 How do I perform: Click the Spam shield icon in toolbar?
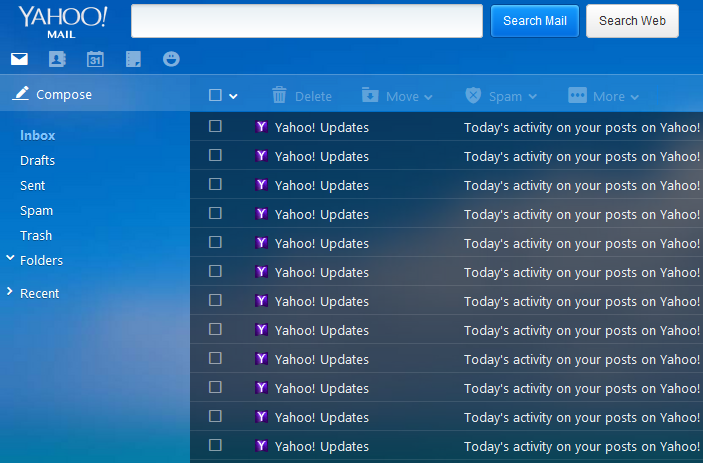click(473, 95)
